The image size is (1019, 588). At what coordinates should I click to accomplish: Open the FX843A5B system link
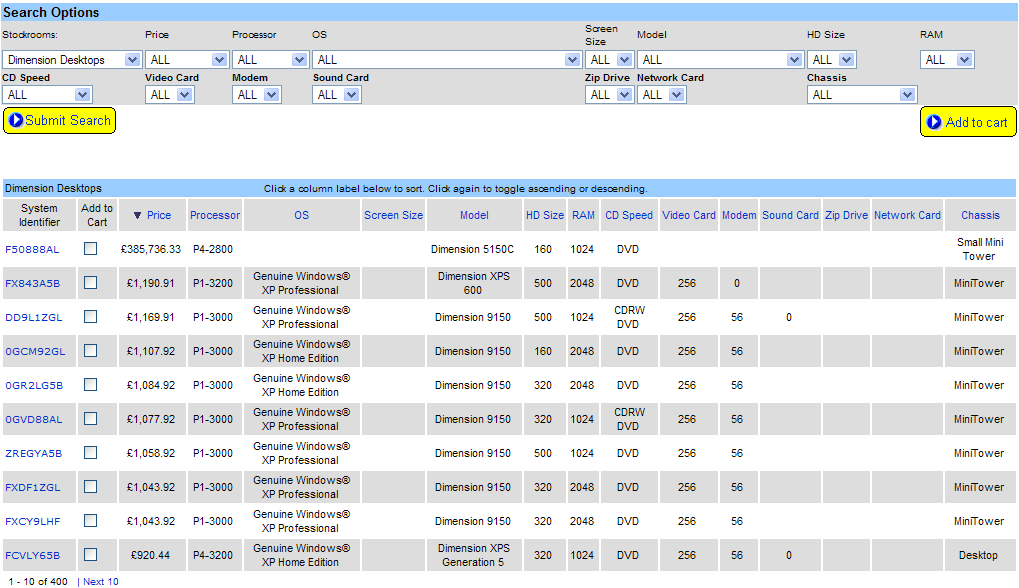(32, 283)
